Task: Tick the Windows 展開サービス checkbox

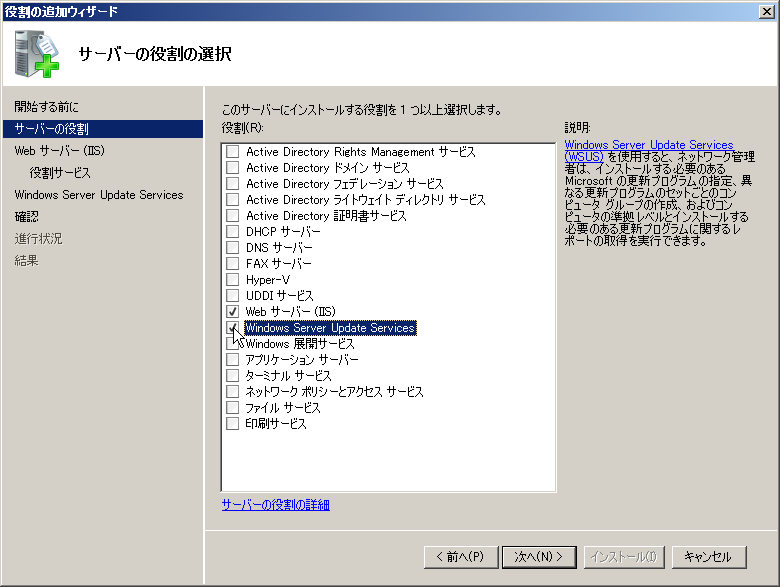Action: (232, 343)
